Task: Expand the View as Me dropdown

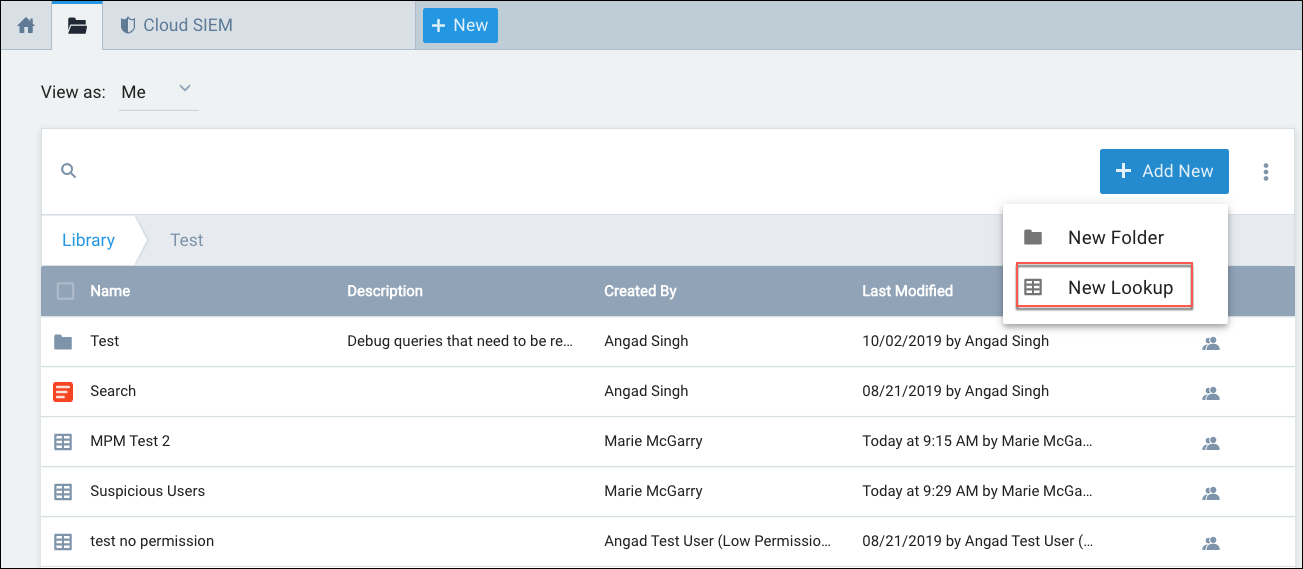Action: click(158, 92)
